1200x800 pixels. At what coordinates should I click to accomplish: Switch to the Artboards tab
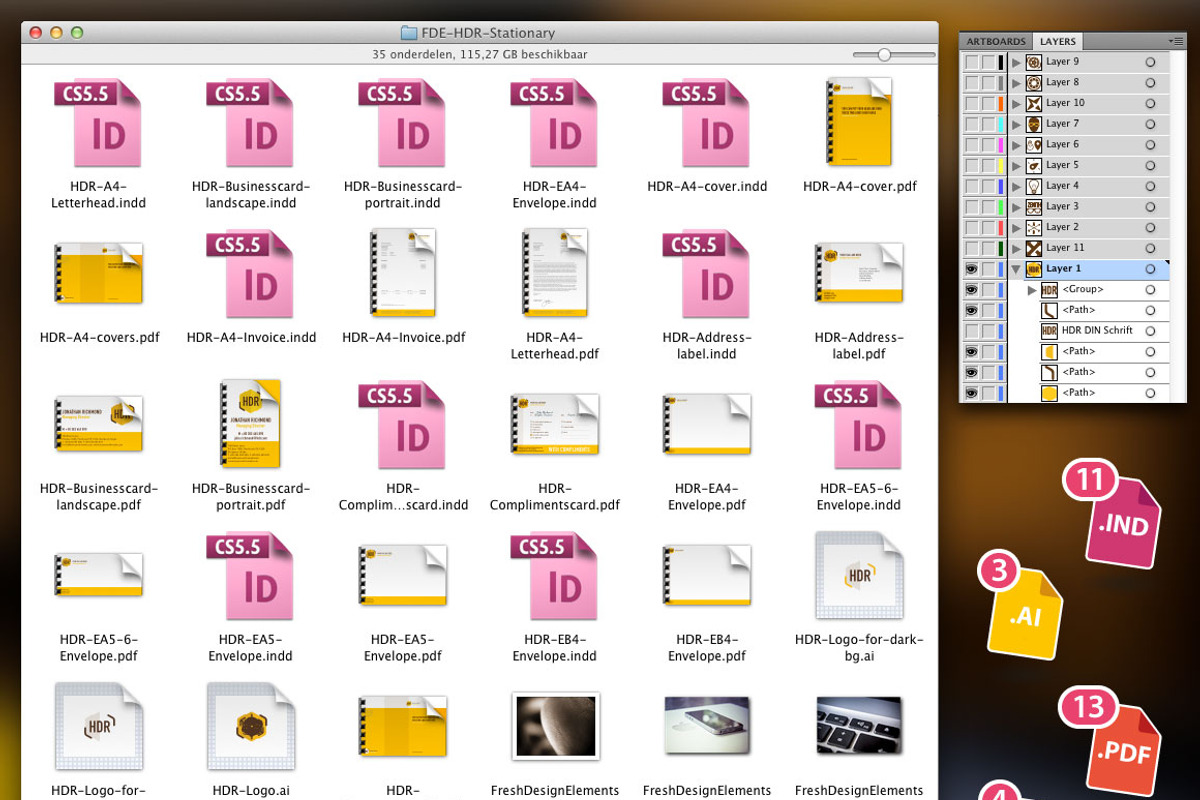(995, 41)
